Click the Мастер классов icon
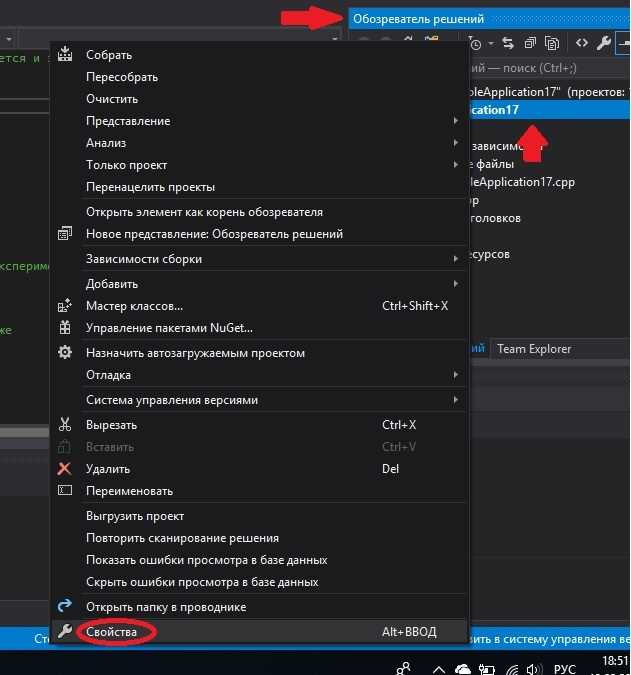This screenshot has height=675, width=631. [x=66, y=306]
